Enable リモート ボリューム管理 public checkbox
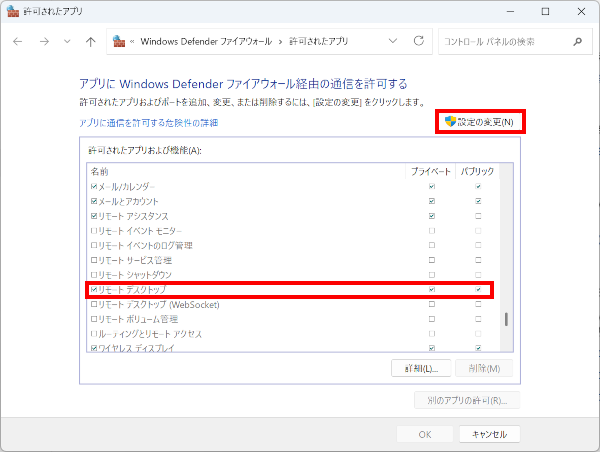Image resolution: width=600 pixels, height=452 pixels. click(x=478, y=319)
